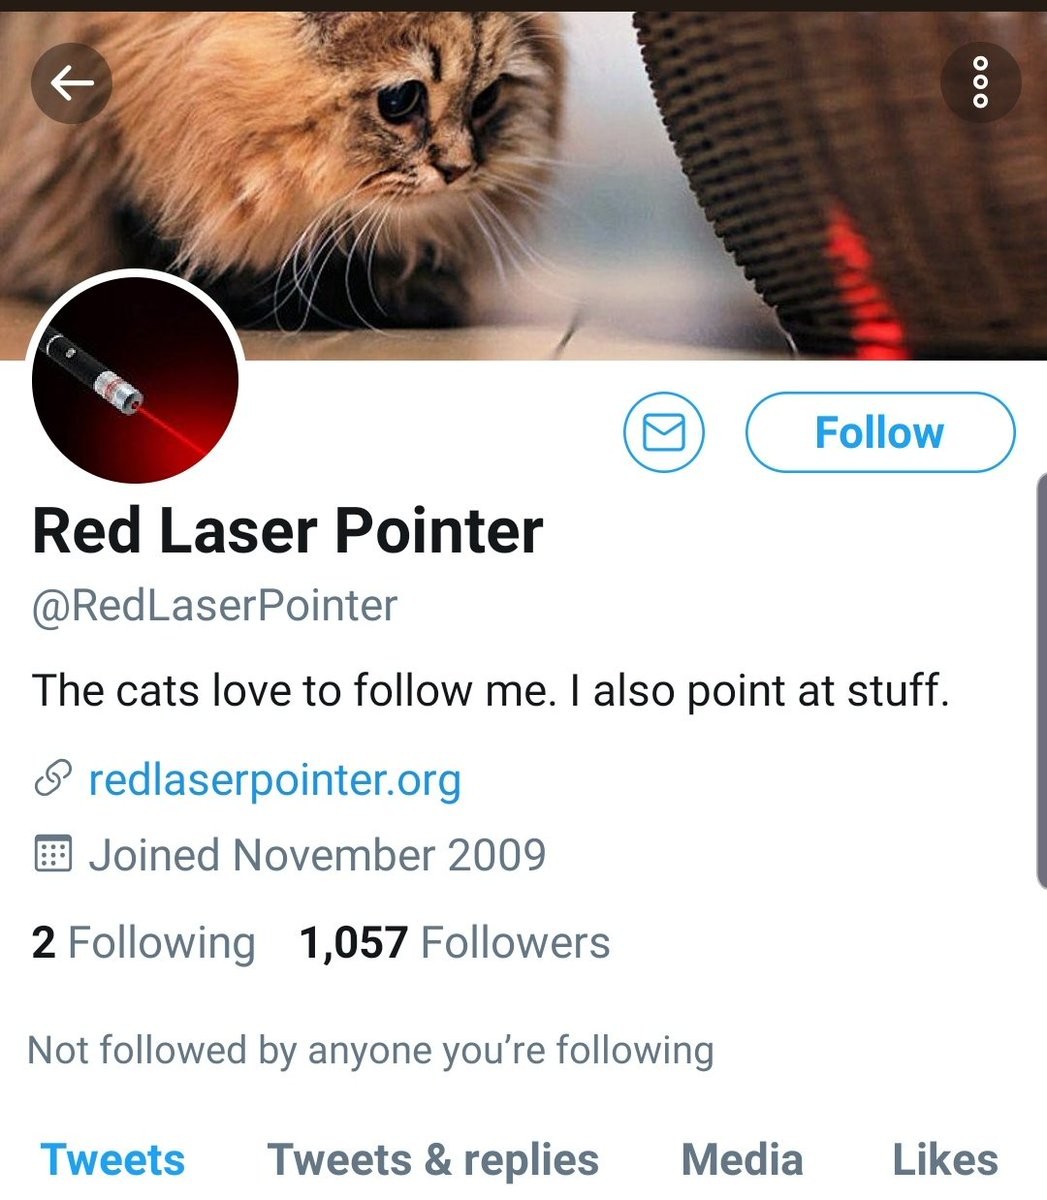This screenshot has height=1200, width=1047.
Task: Switch to the Tweets tab
Action: [113, 1160]
